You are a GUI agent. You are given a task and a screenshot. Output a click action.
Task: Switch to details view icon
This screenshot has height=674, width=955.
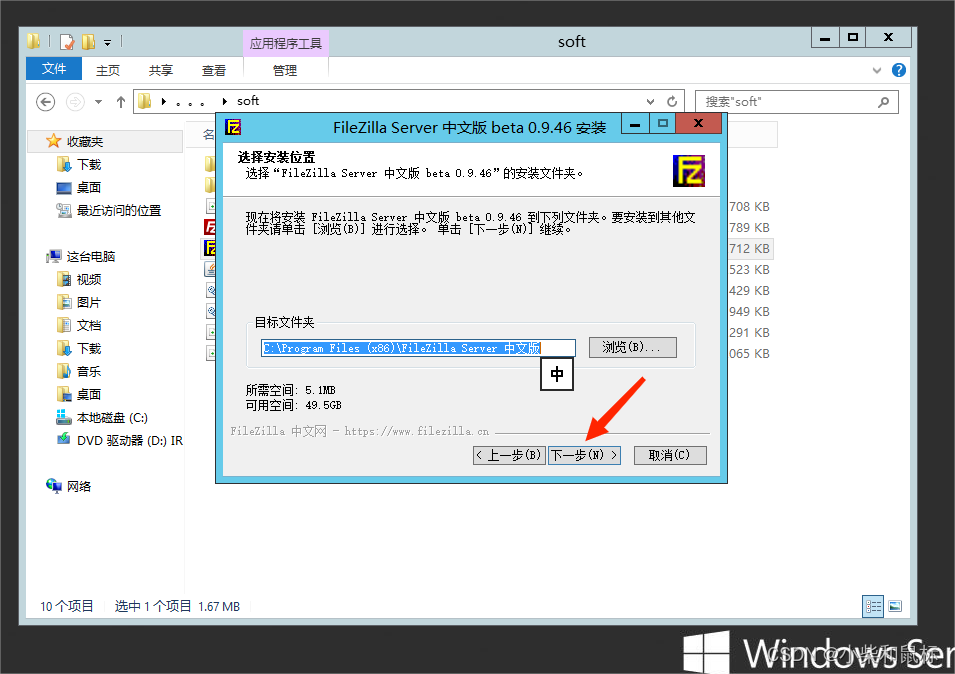coord(873,606)
